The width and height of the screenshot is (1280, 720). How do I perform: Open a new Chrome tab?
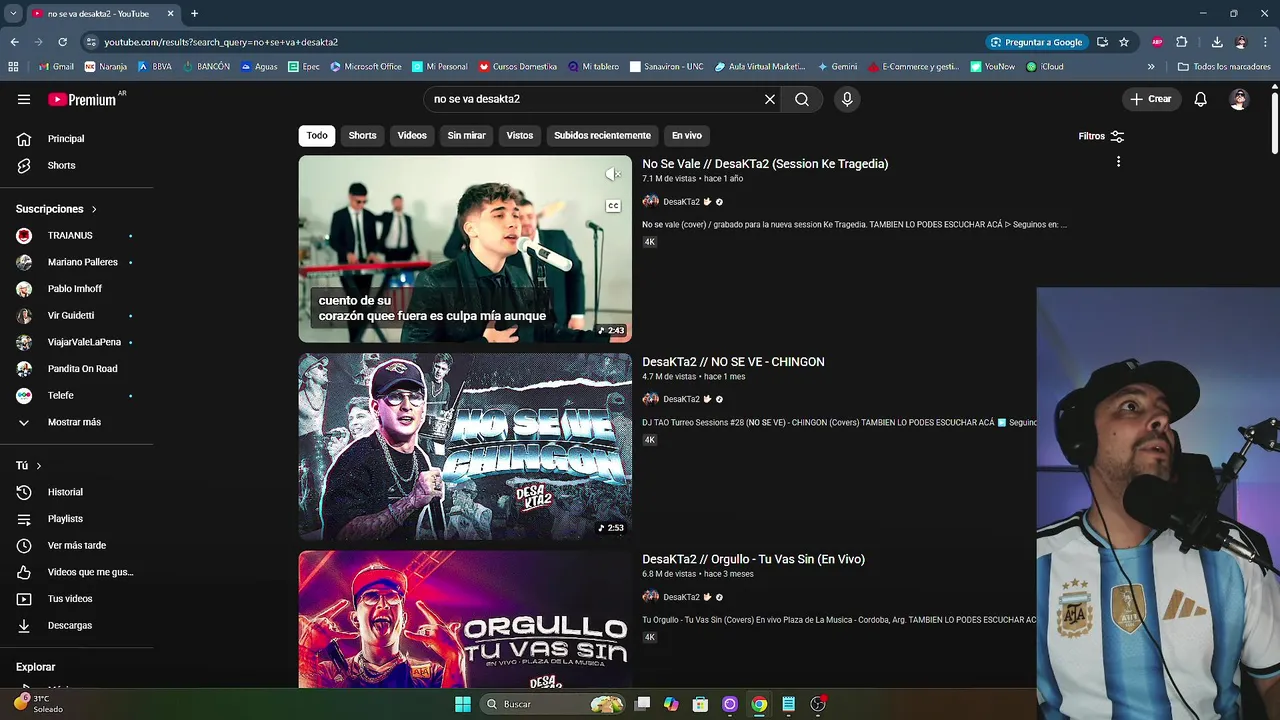[x=194, y=14]
